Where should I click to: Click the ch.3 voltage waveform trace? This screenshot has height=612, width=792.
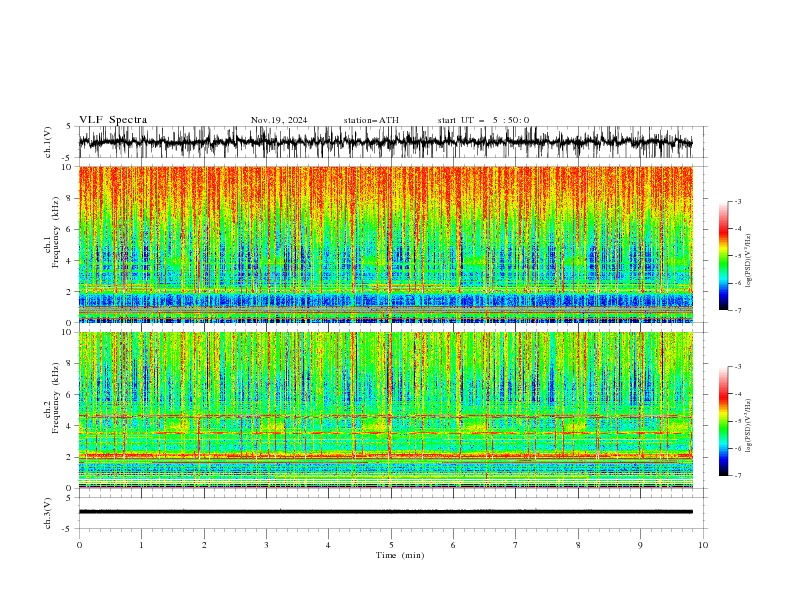tap(385, 512)
